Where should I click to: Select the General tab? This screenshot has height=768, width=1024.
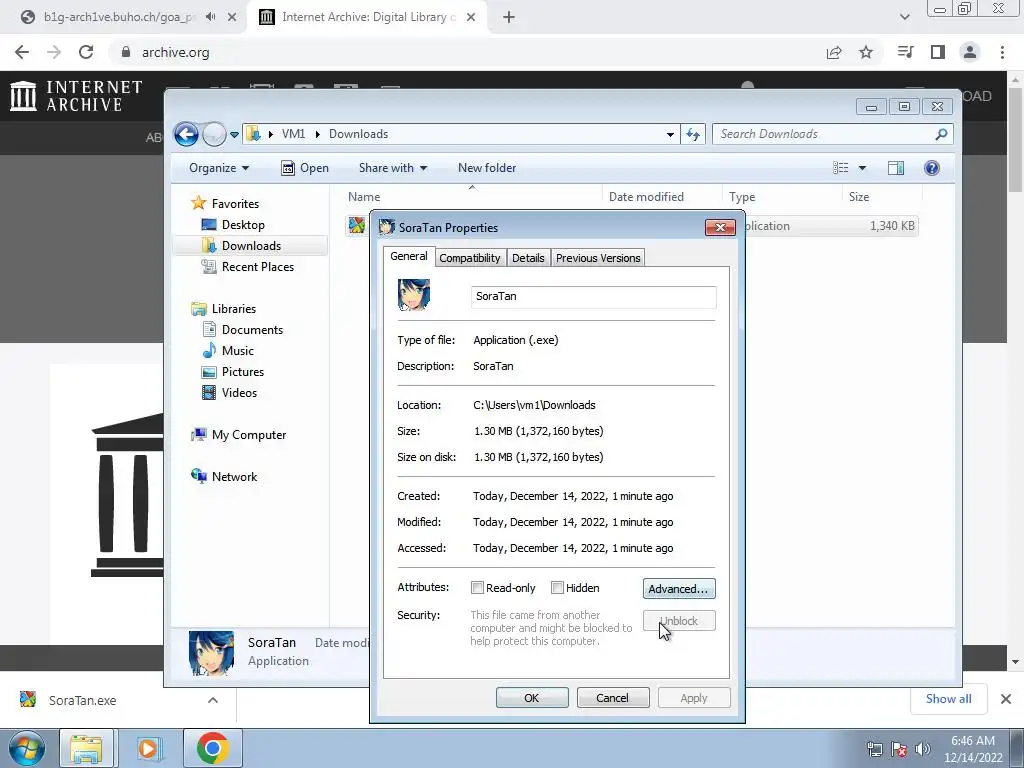[x=409, y=256]
